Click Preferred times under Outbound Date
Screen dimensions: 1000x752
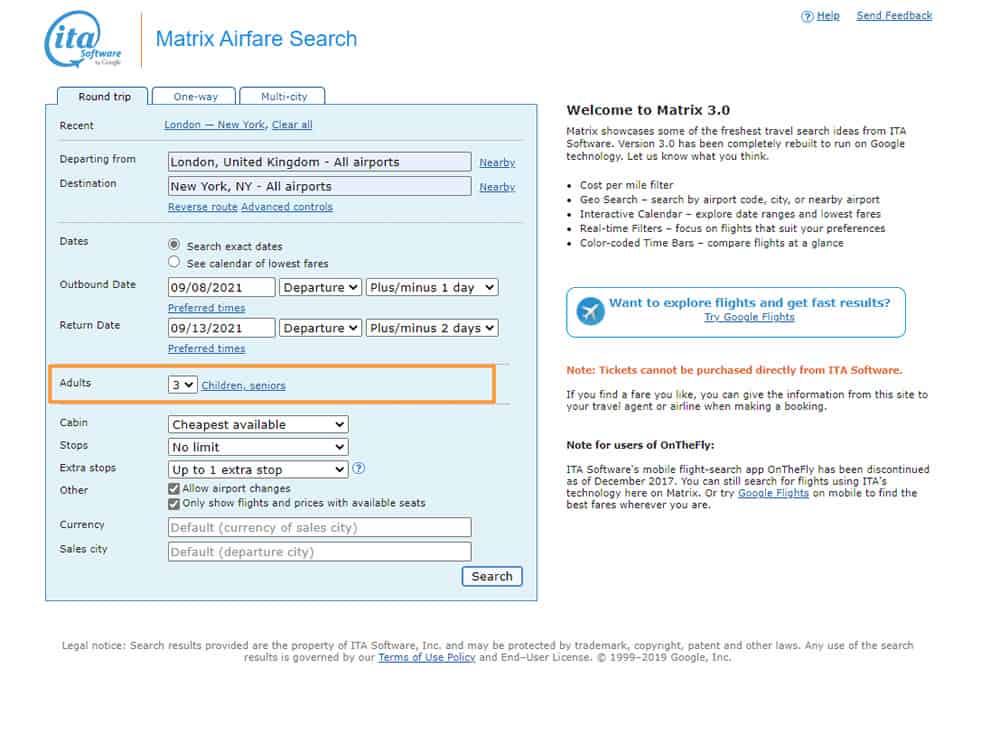(207, 308)
